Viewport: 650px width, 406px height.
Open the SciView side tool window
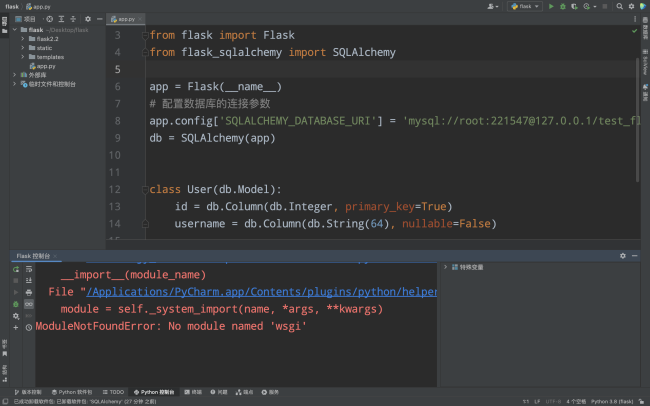[645, 62]
